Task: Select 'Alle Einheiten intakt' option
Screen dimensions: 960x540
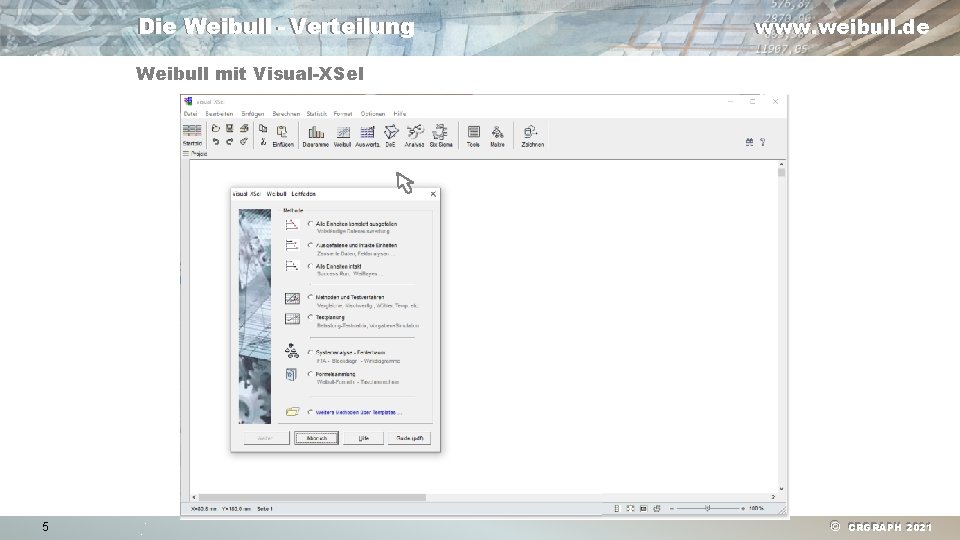Action: [x=310, y=266]
